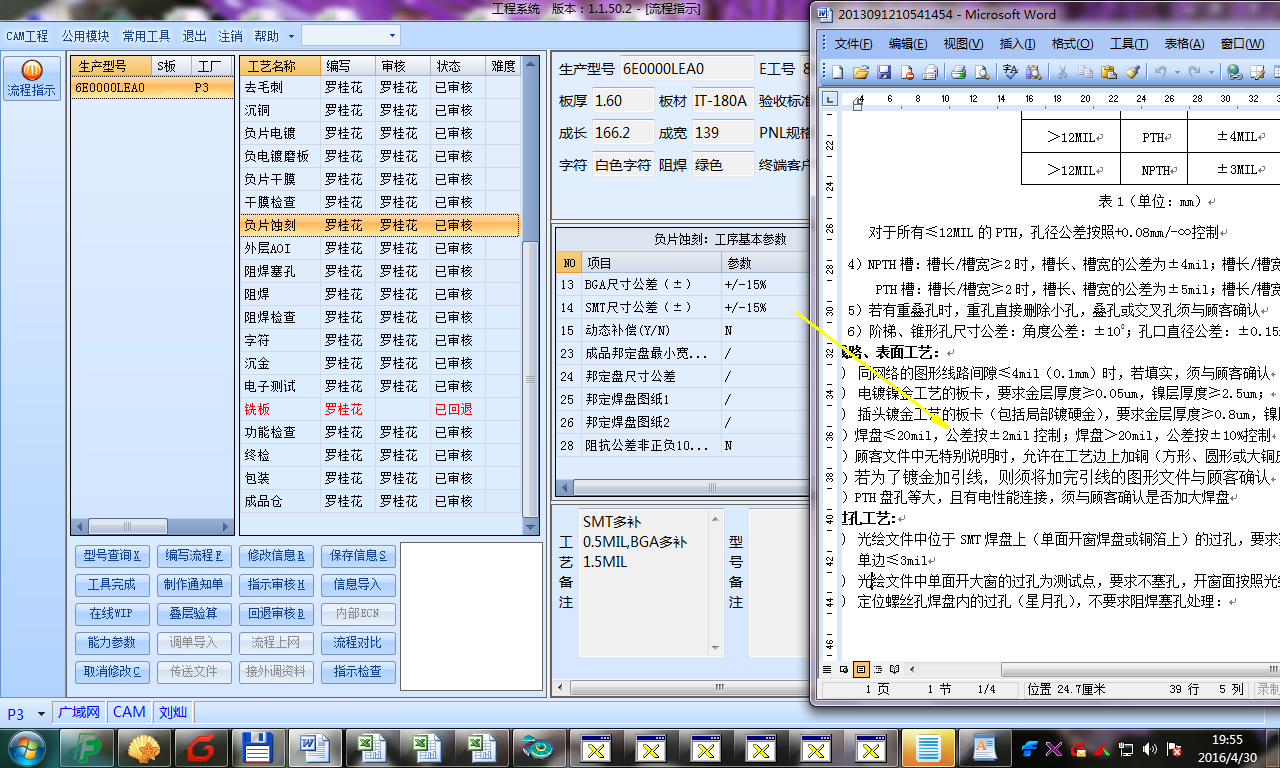
Task: Click horizontal scrollbar under 生产型号 list
Action: [152, 526]
